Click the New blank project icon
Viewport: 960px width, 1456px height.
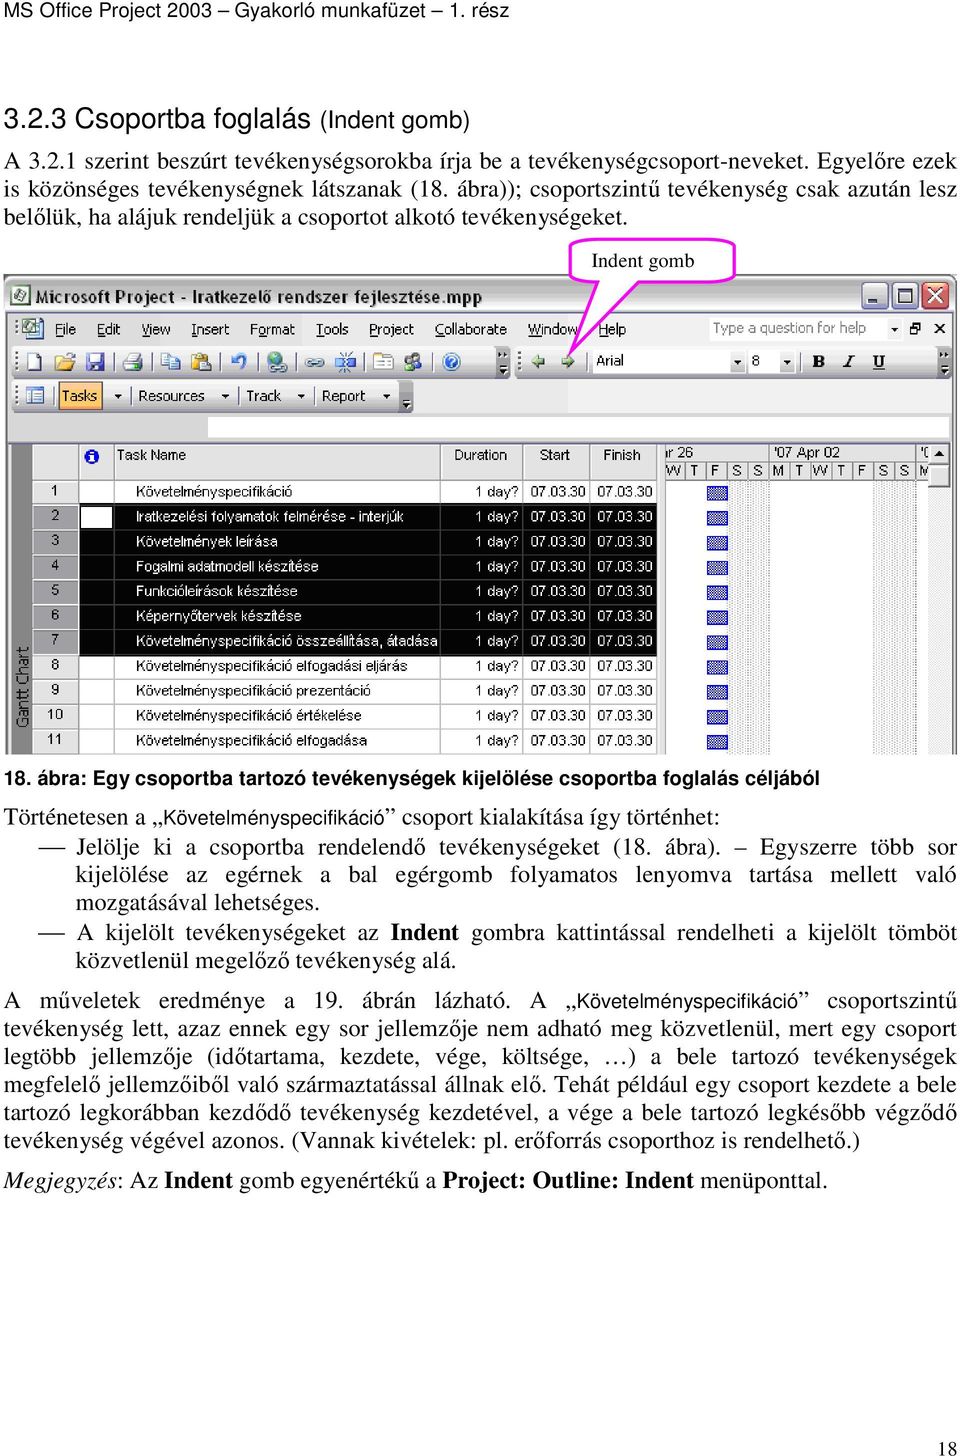click(35, 362)
